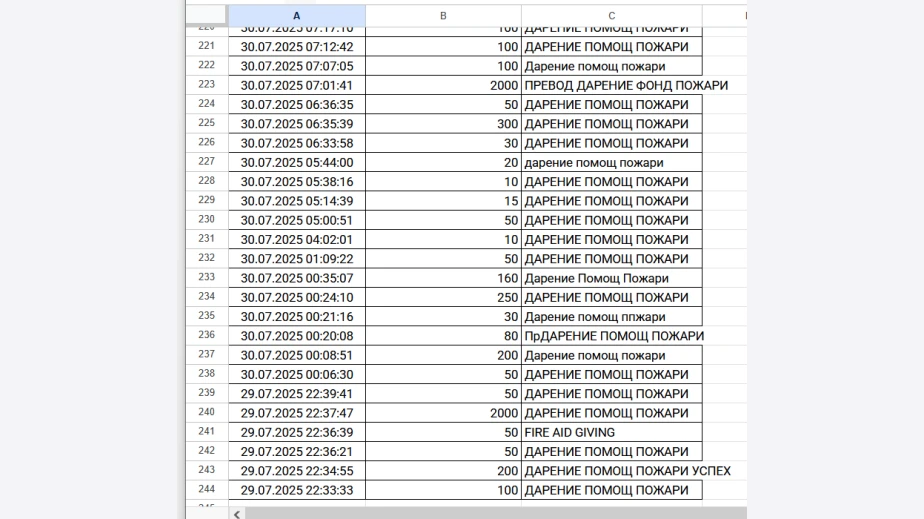Click row number 236

click(x=207, y=336)
